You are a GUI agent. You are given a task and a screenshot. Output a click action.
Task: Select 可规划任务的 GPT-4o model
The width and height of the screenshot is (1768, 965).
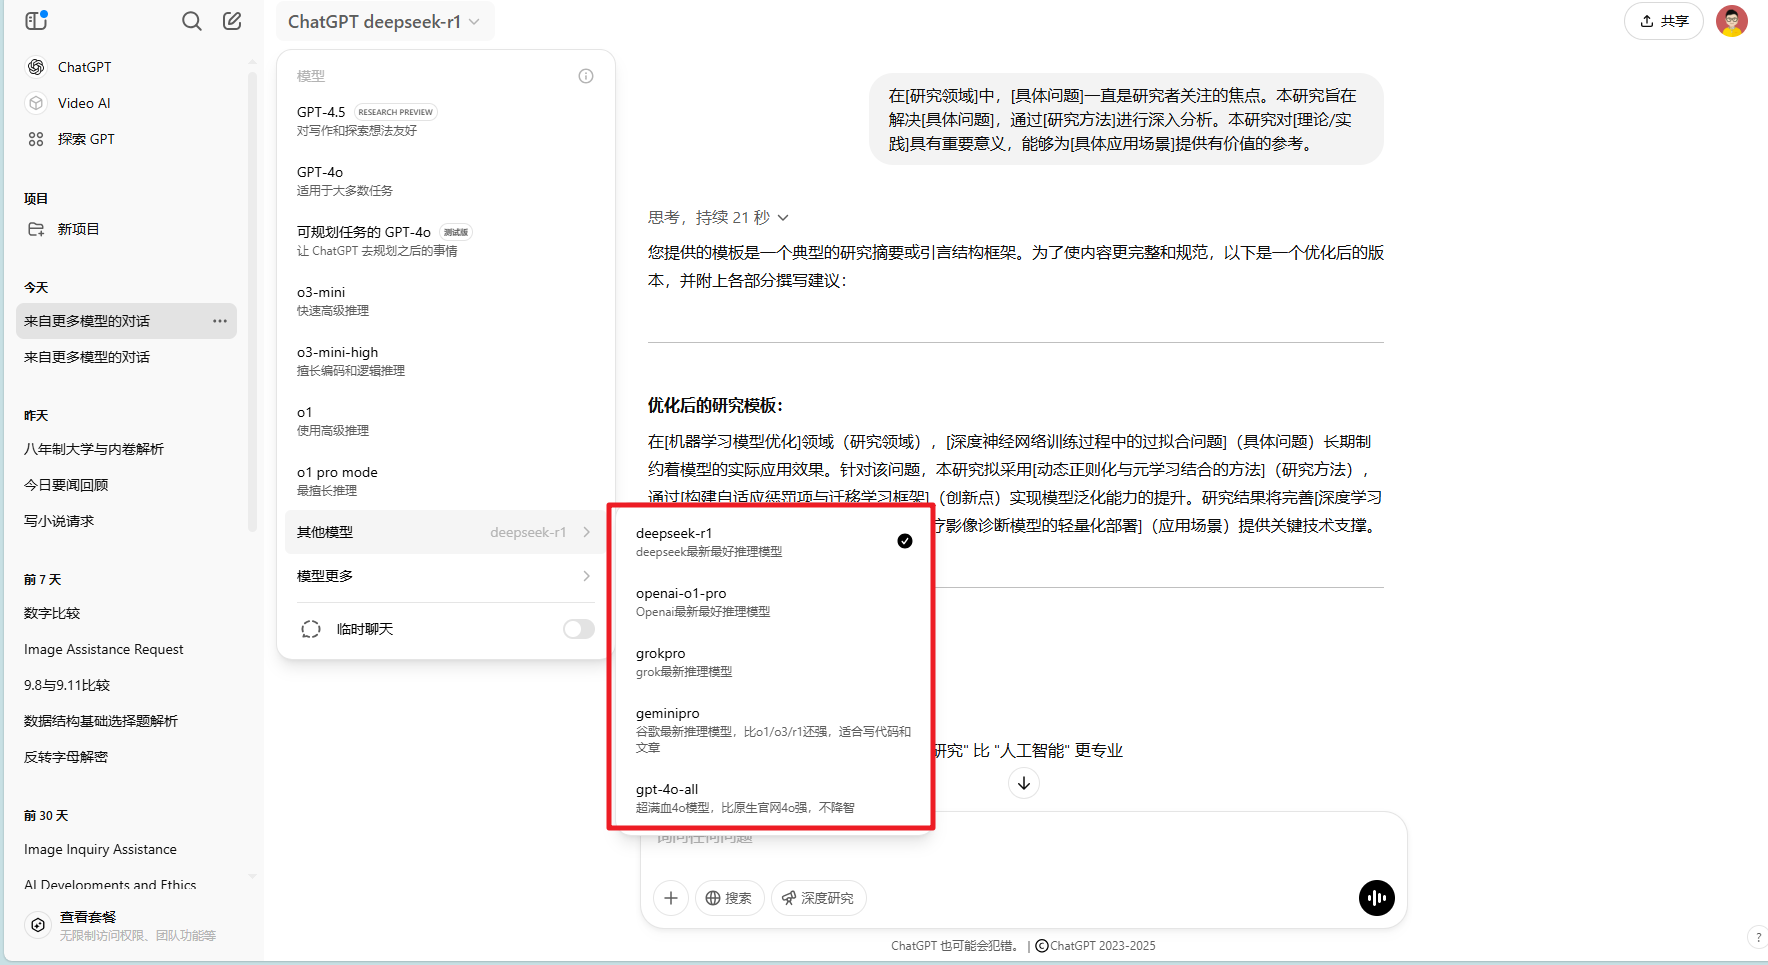[445, 240]
